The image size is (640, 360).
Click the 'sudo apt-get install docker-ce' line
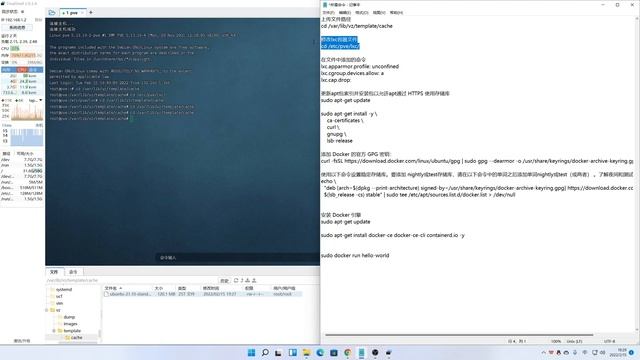(393, 235)
